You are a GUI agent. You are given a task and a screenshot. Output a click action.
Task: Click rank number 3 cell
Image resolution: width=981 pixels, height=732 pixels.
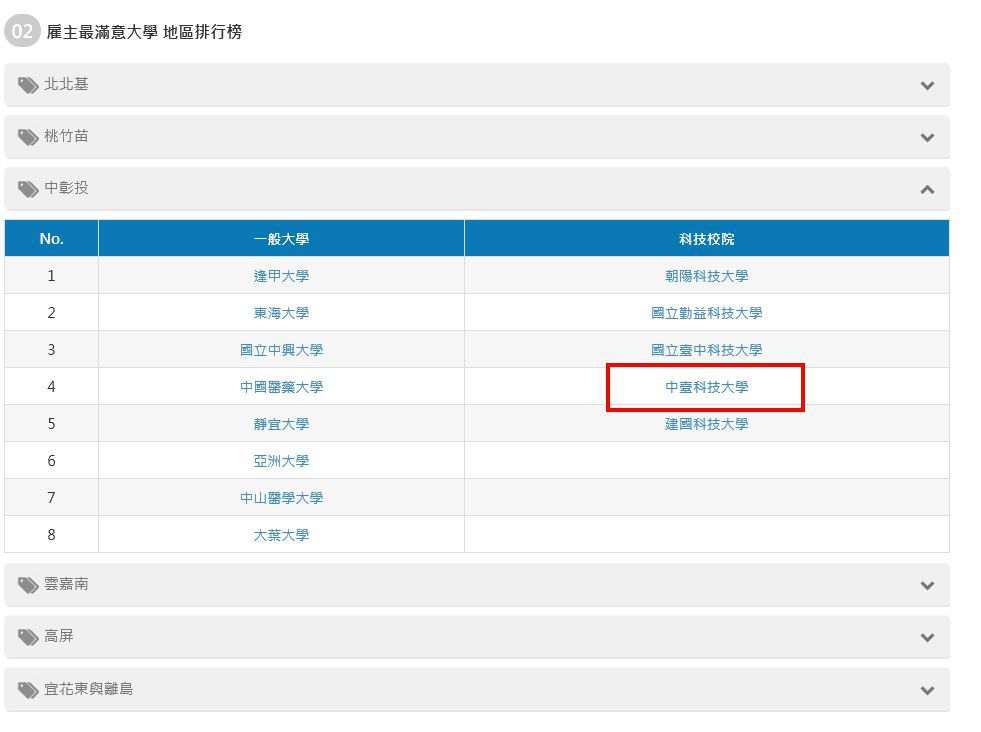tap(51, 349)
